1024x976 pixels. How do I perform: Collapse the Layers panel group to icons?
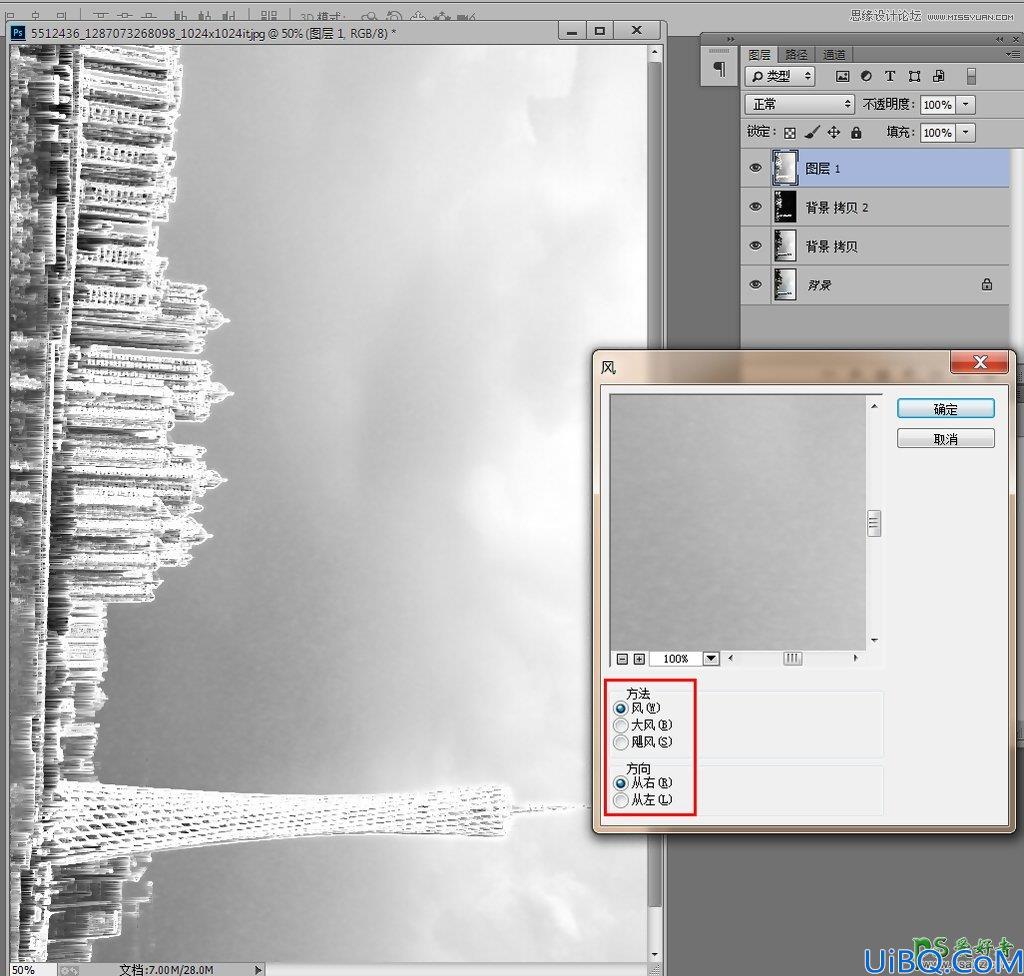[999, 40]
